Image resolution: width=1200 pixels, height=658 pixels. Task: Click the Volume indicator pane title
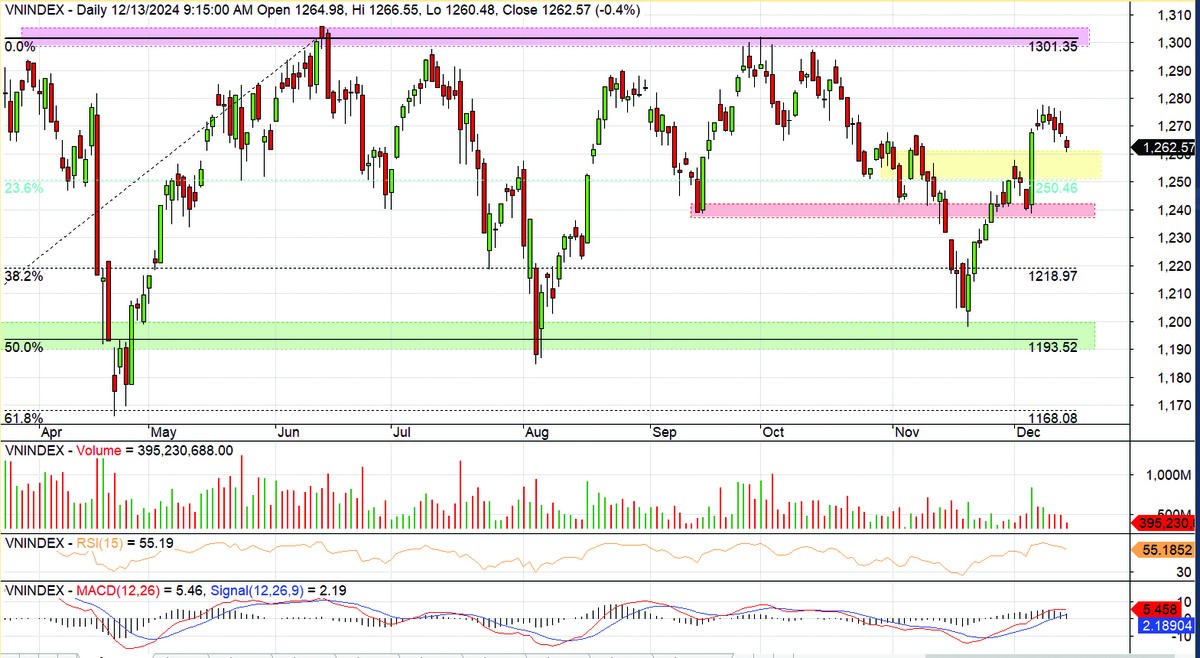pos(120,451)
